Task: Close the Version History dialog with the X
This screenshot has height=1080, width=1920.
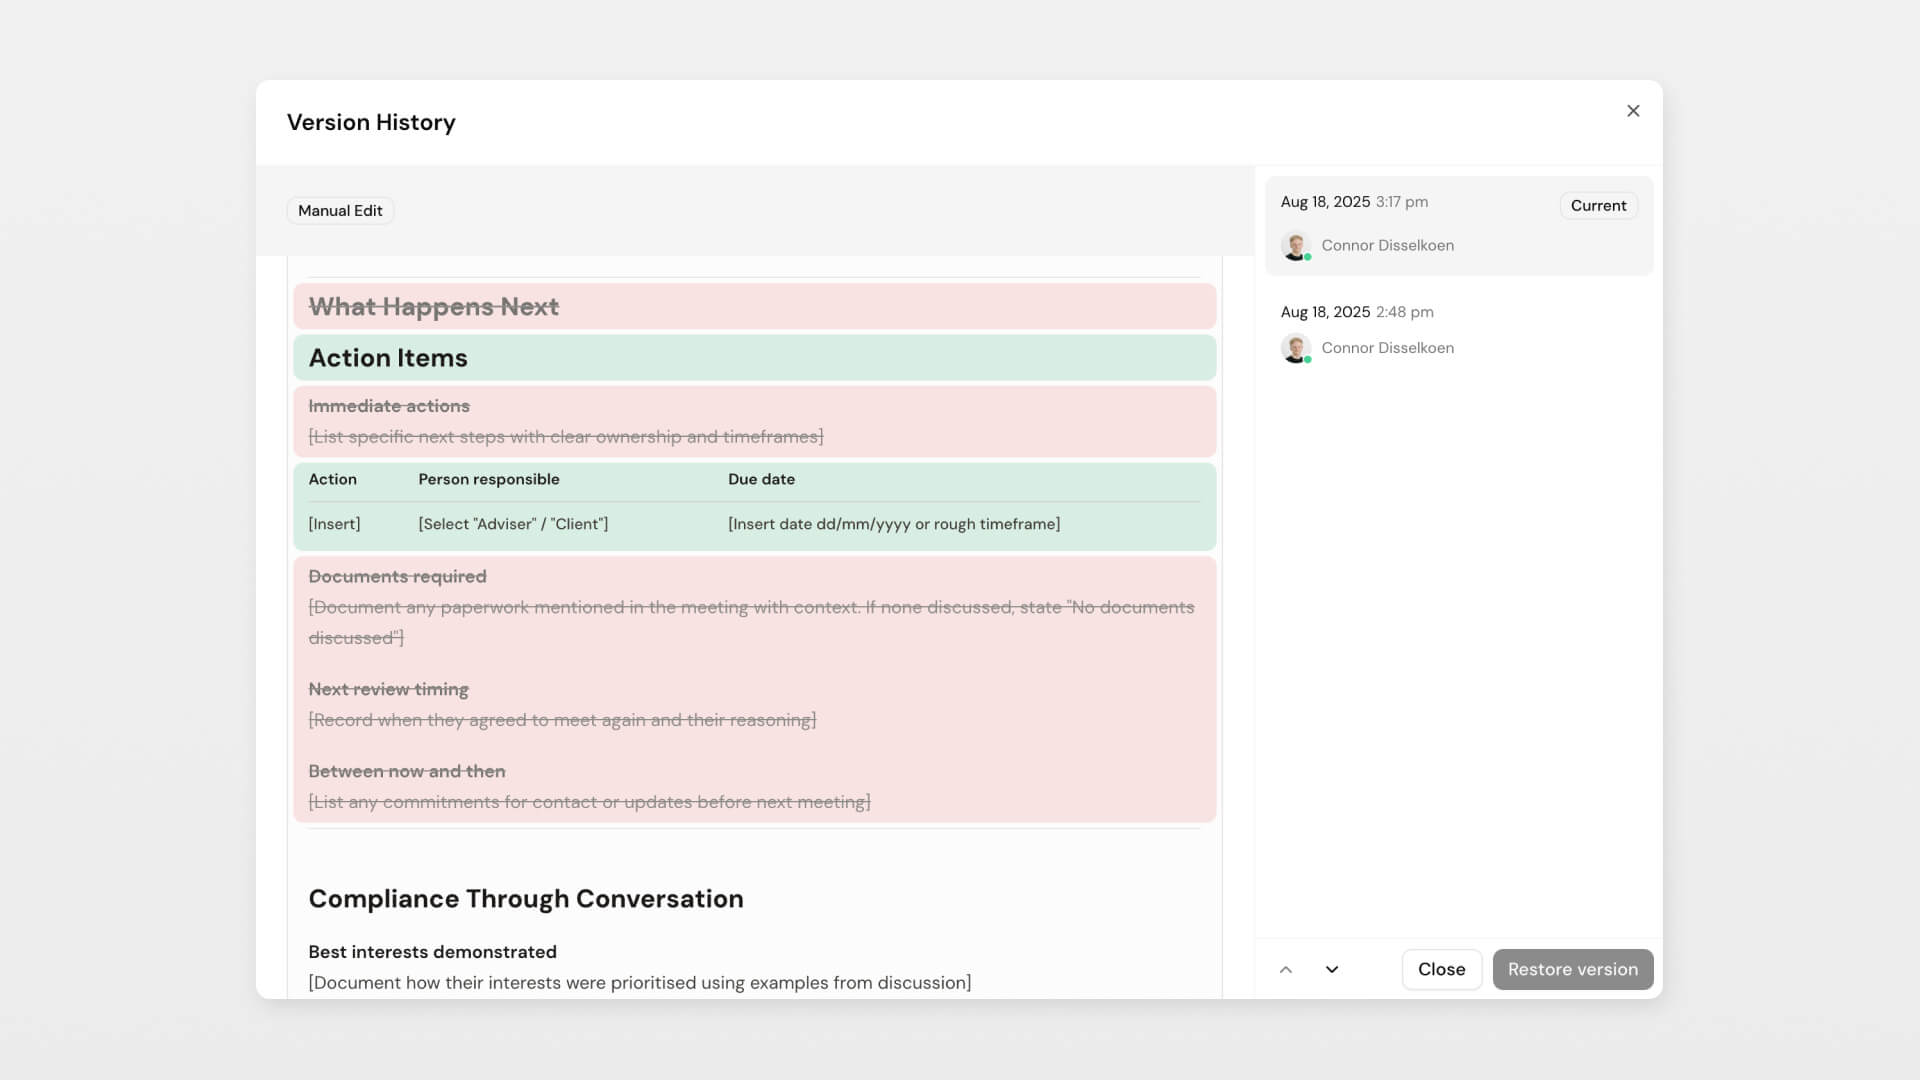Action: tap(1634, 111)
